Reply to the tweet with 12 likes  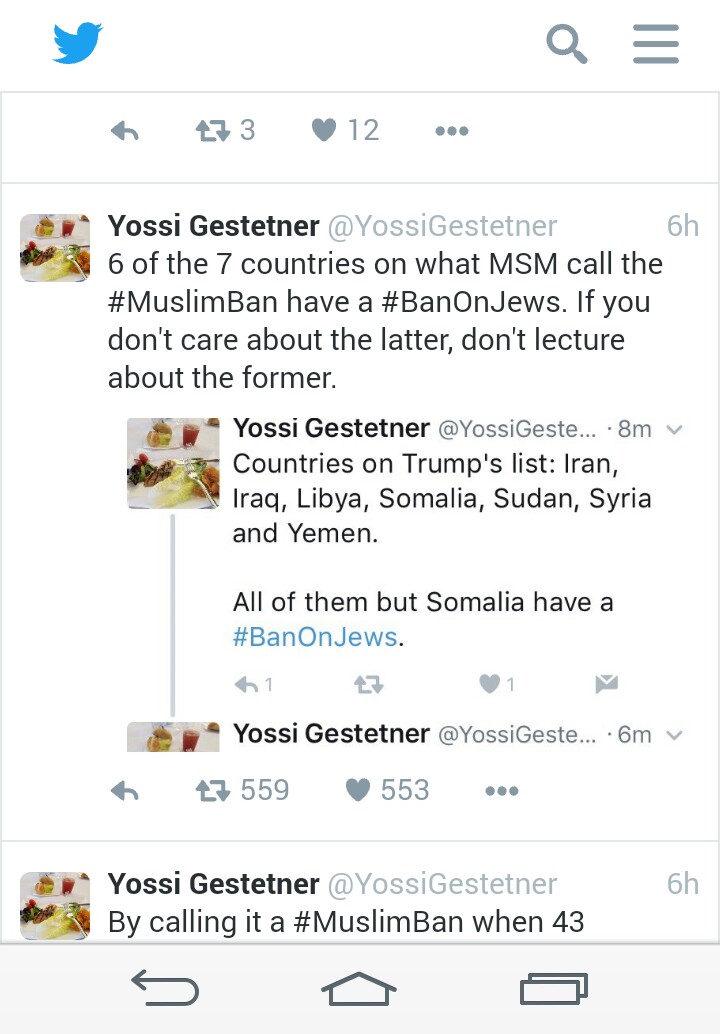point(124,131)
